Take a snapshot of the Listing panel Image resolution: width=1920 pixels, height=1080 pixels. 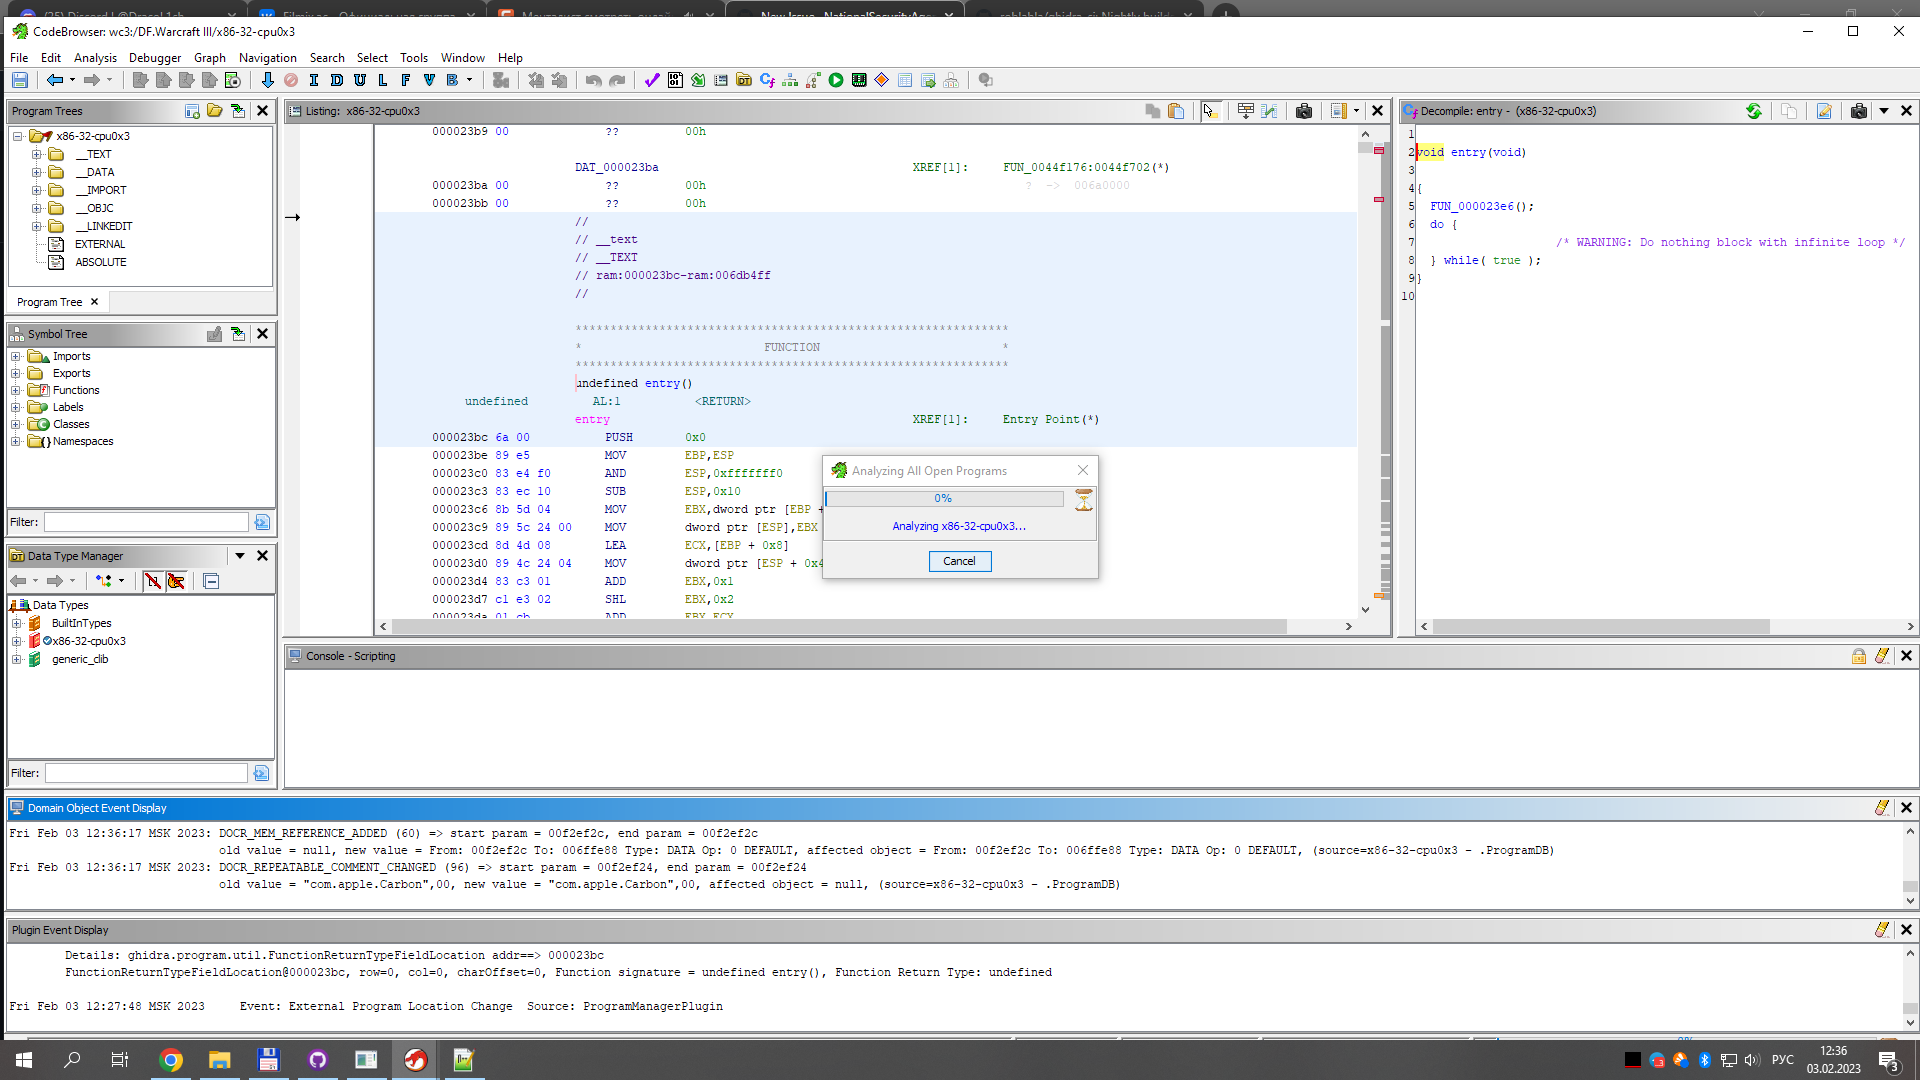coord(1304,111)
